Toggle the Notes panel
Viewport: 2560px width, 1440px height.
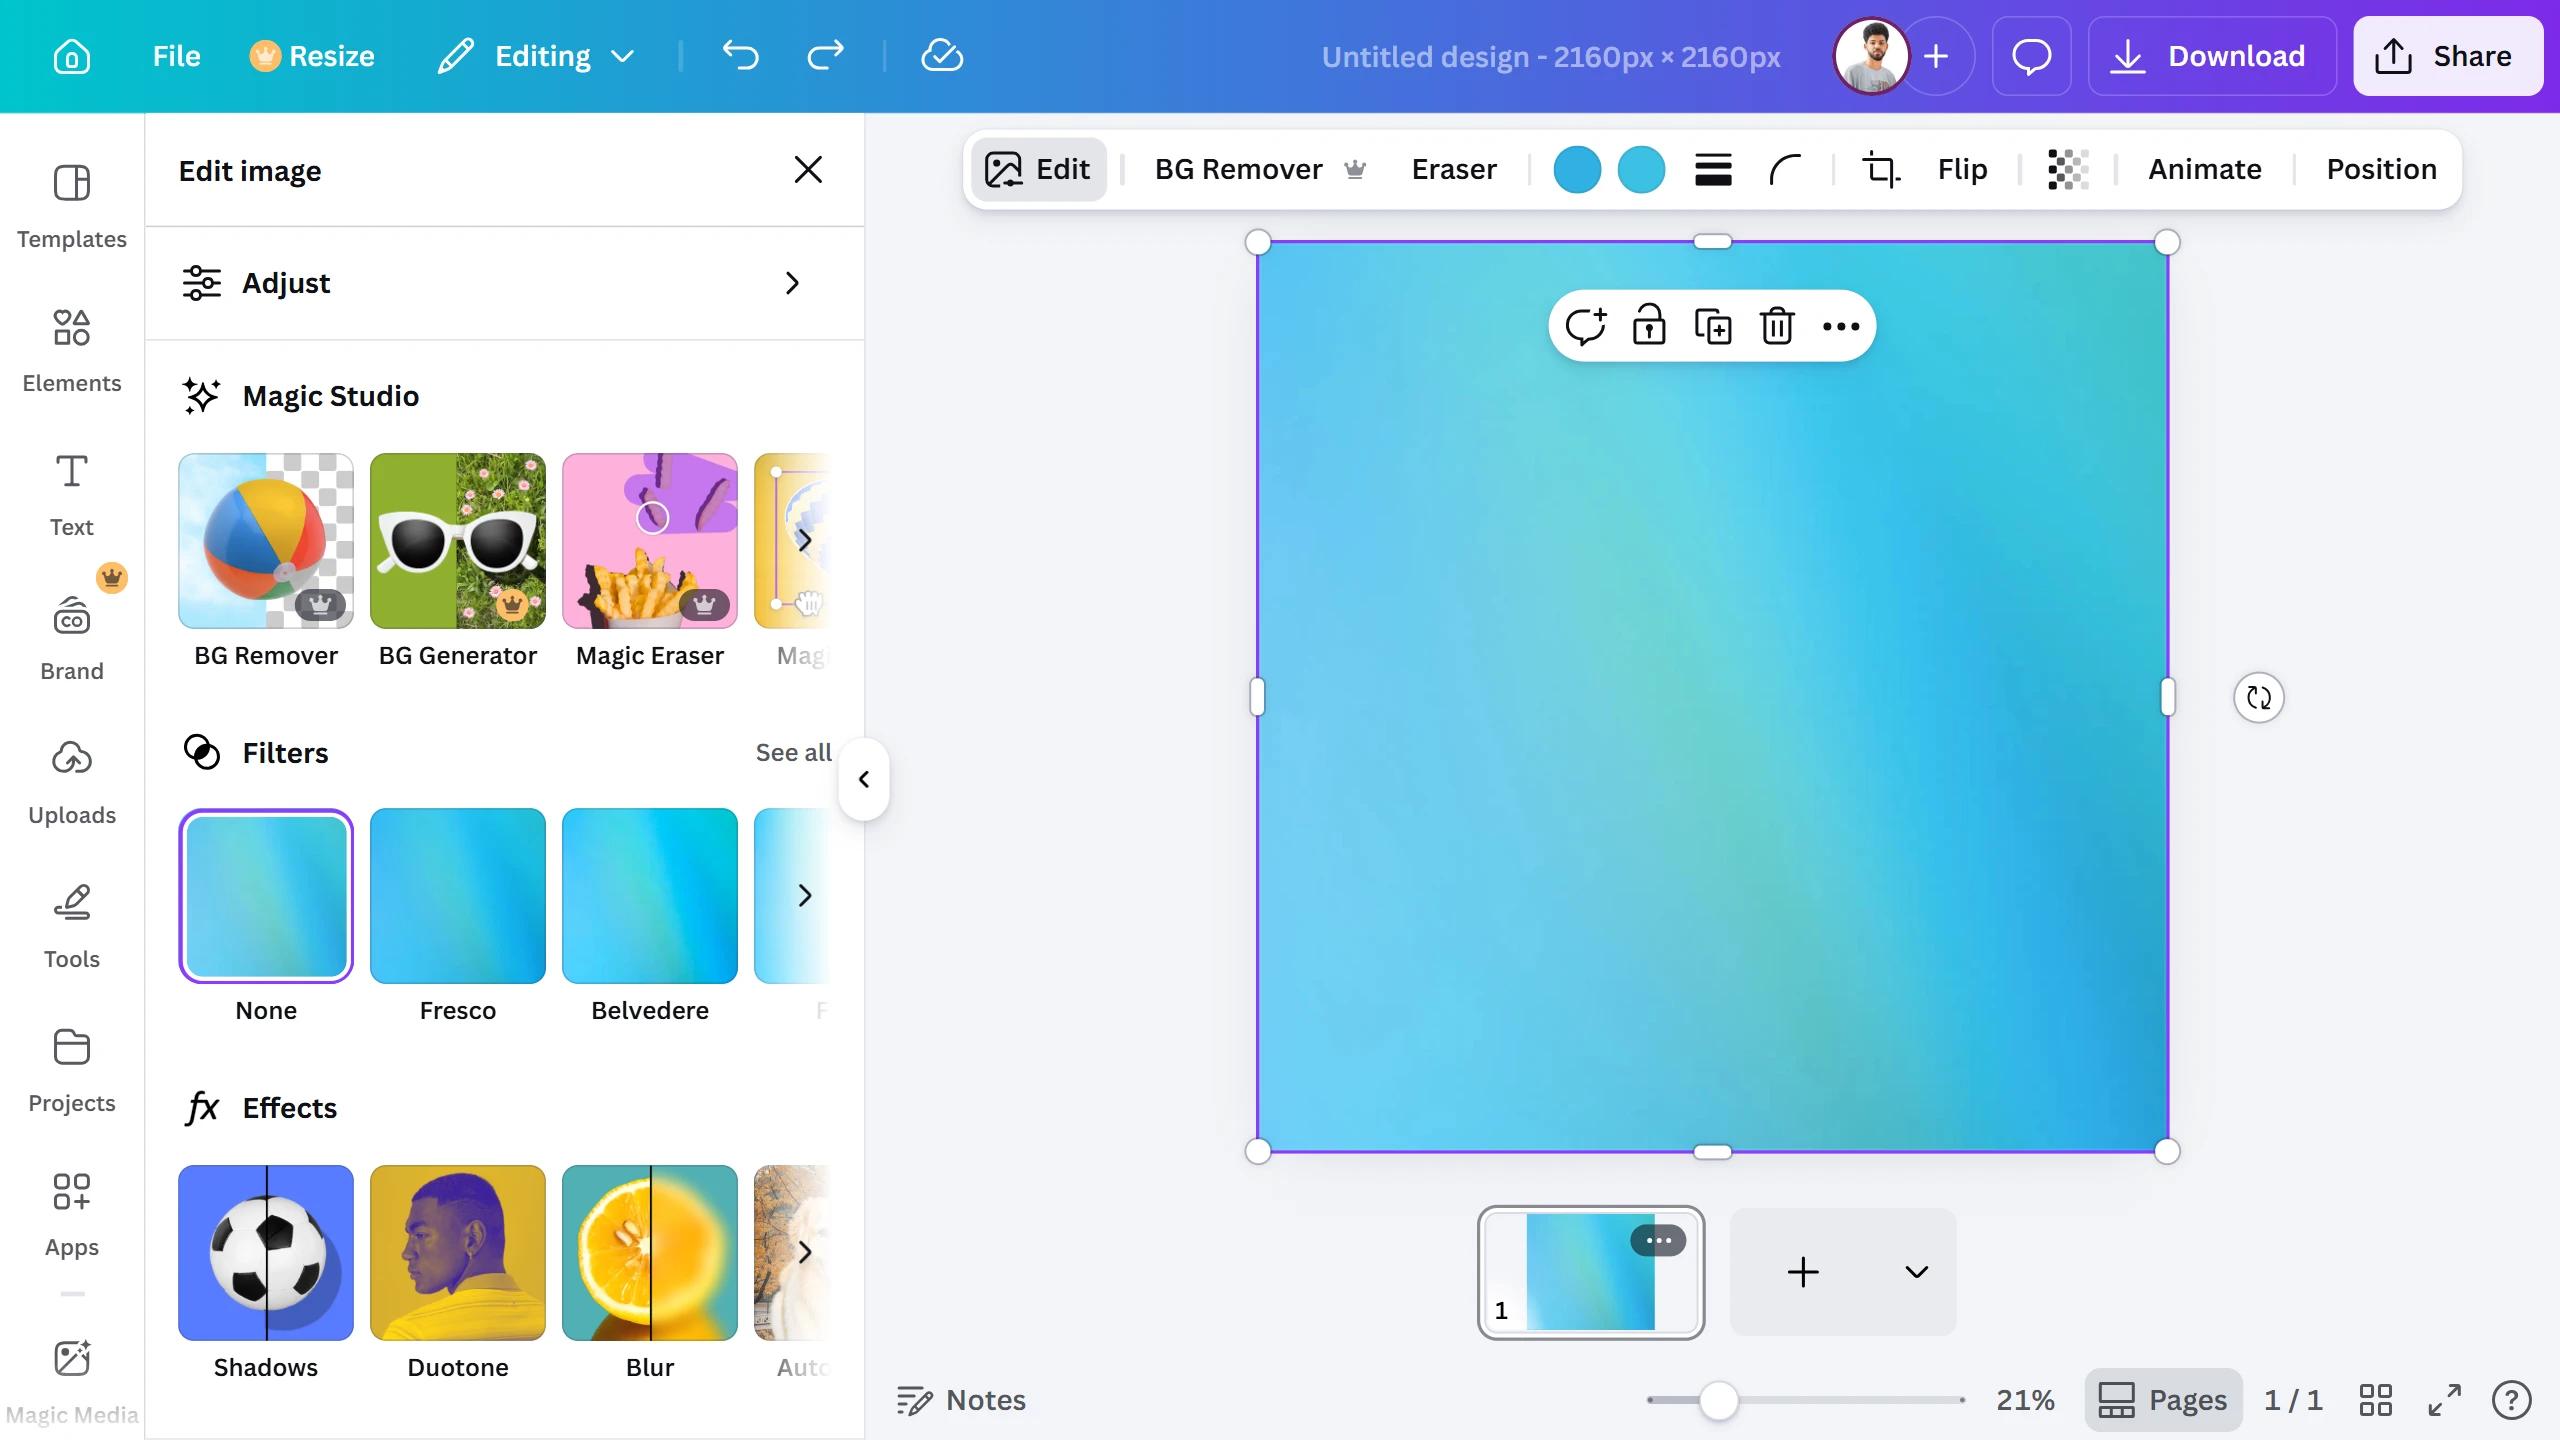[961, 1399]
